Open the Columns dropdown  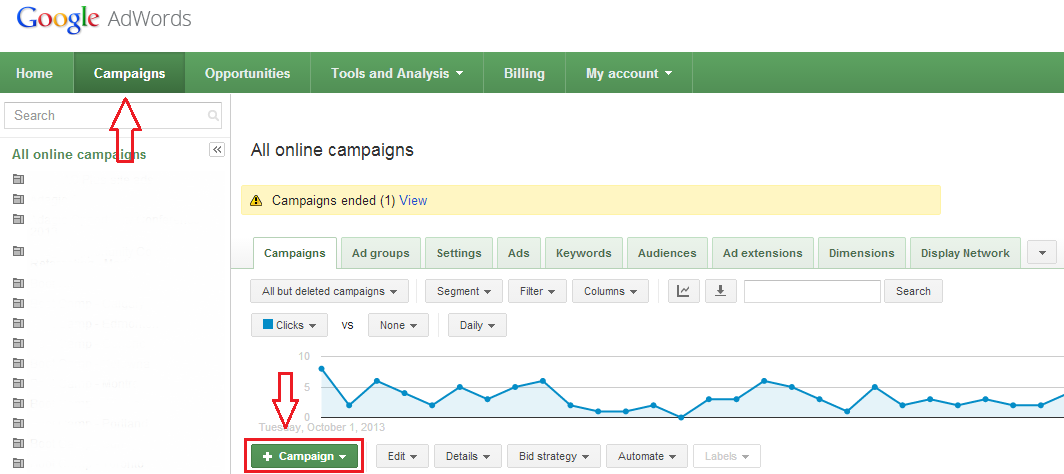[611, 291]
